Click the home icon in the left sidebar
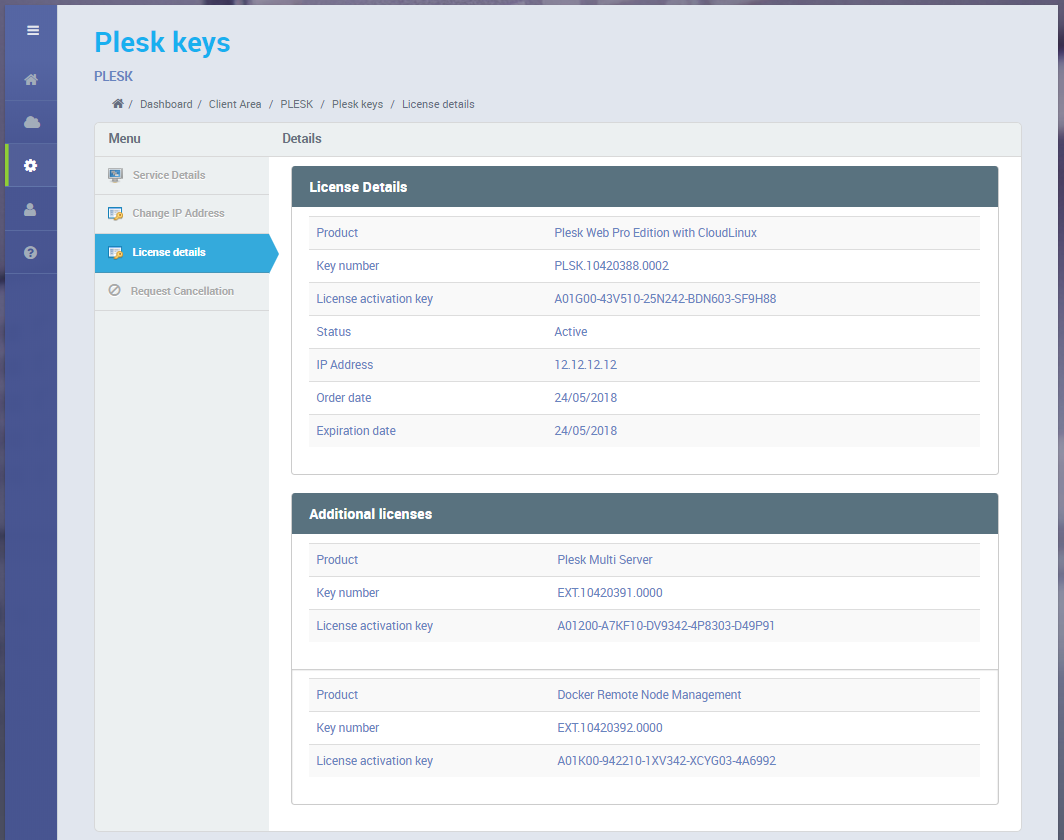1064x840 pixels. (x=31, y=79)
